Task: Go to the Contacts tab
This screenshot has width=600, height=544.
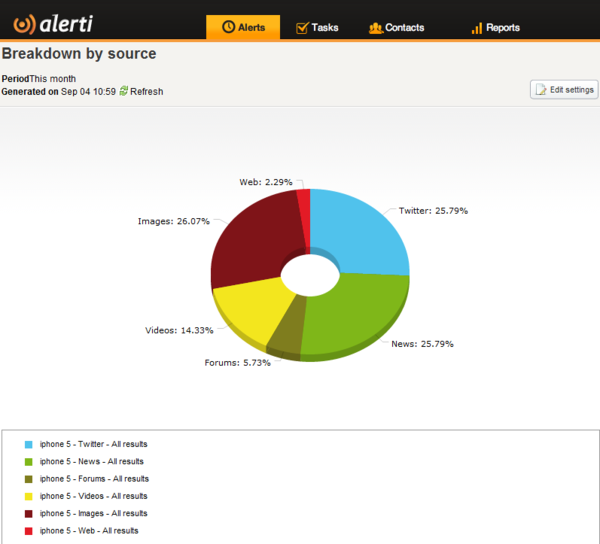Action: [396, 28]
